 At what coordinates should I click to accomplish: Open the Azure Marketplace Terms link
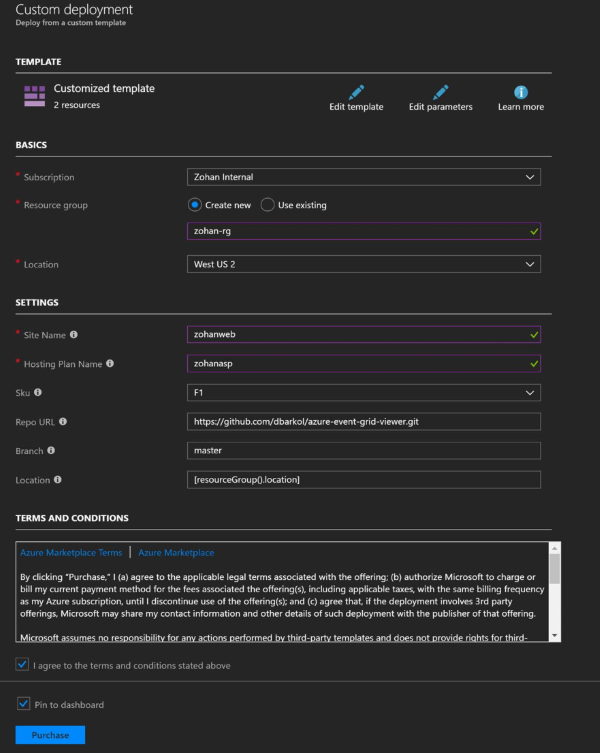[71, 553]
